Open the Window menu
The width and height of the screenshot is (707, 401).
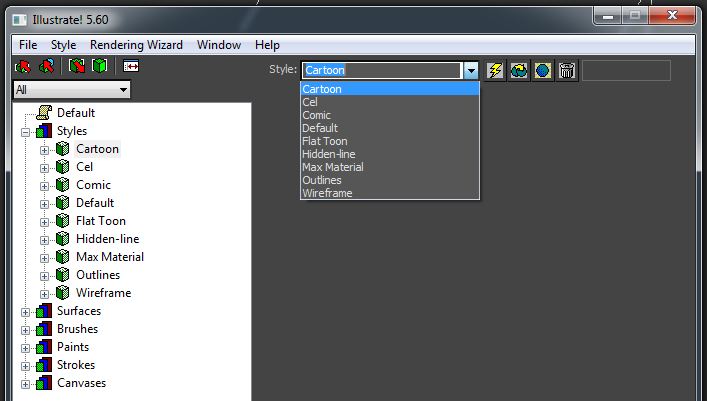219,45
